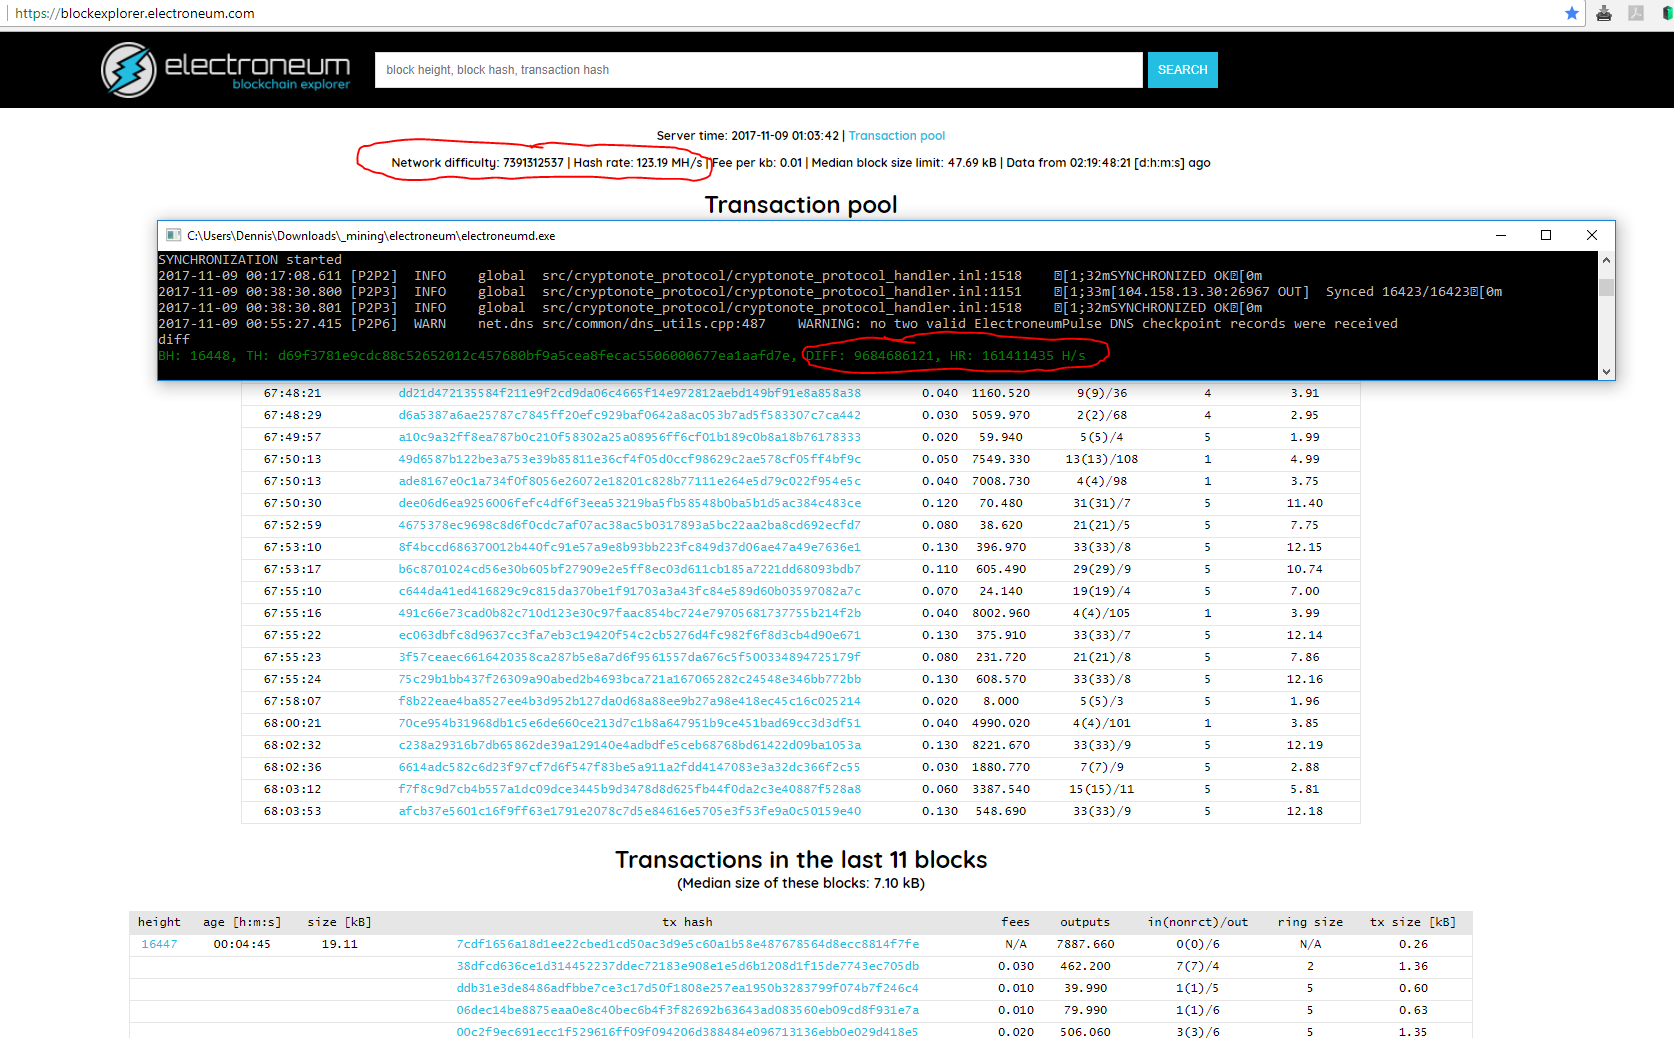Viewport: 1674px width, 1038px height.
Task: Click the grey Adobe PDF extension icon
Action: 1636,13
